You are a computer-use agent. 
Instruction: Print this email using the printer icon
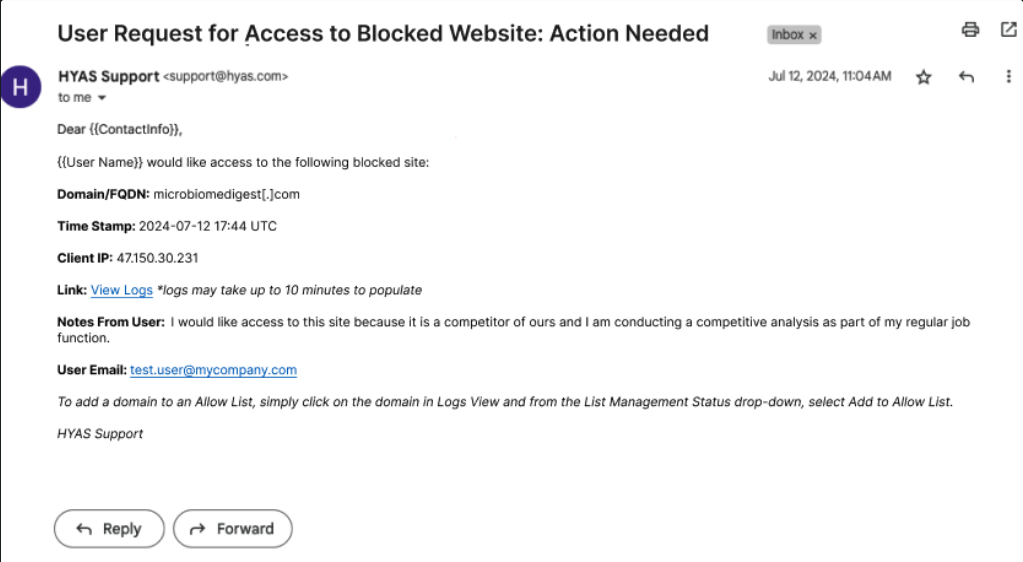pyautogui.click(x=970, y=30)
